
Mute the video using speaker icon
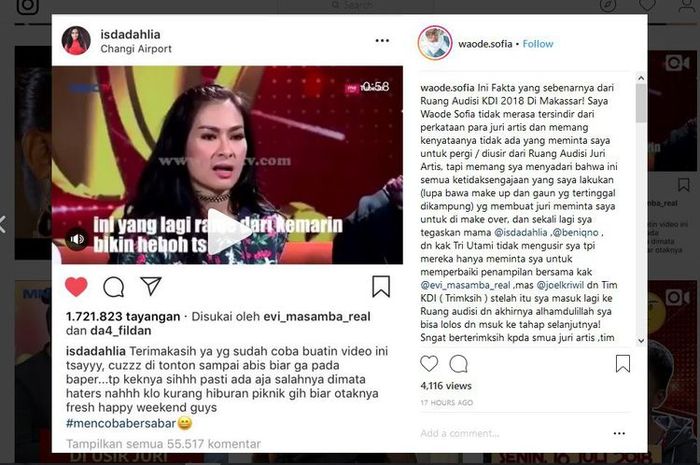[x=77, y=239]
